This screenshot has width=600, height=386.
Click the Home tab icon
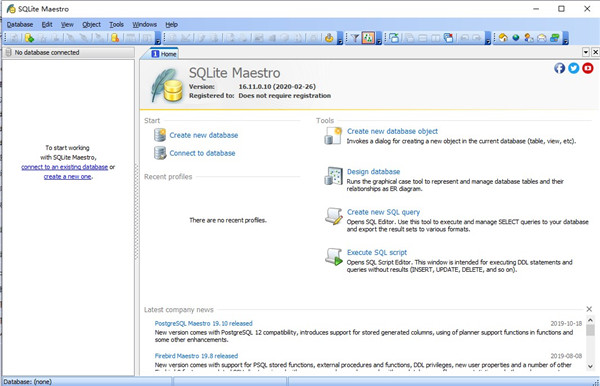(155, 54)
